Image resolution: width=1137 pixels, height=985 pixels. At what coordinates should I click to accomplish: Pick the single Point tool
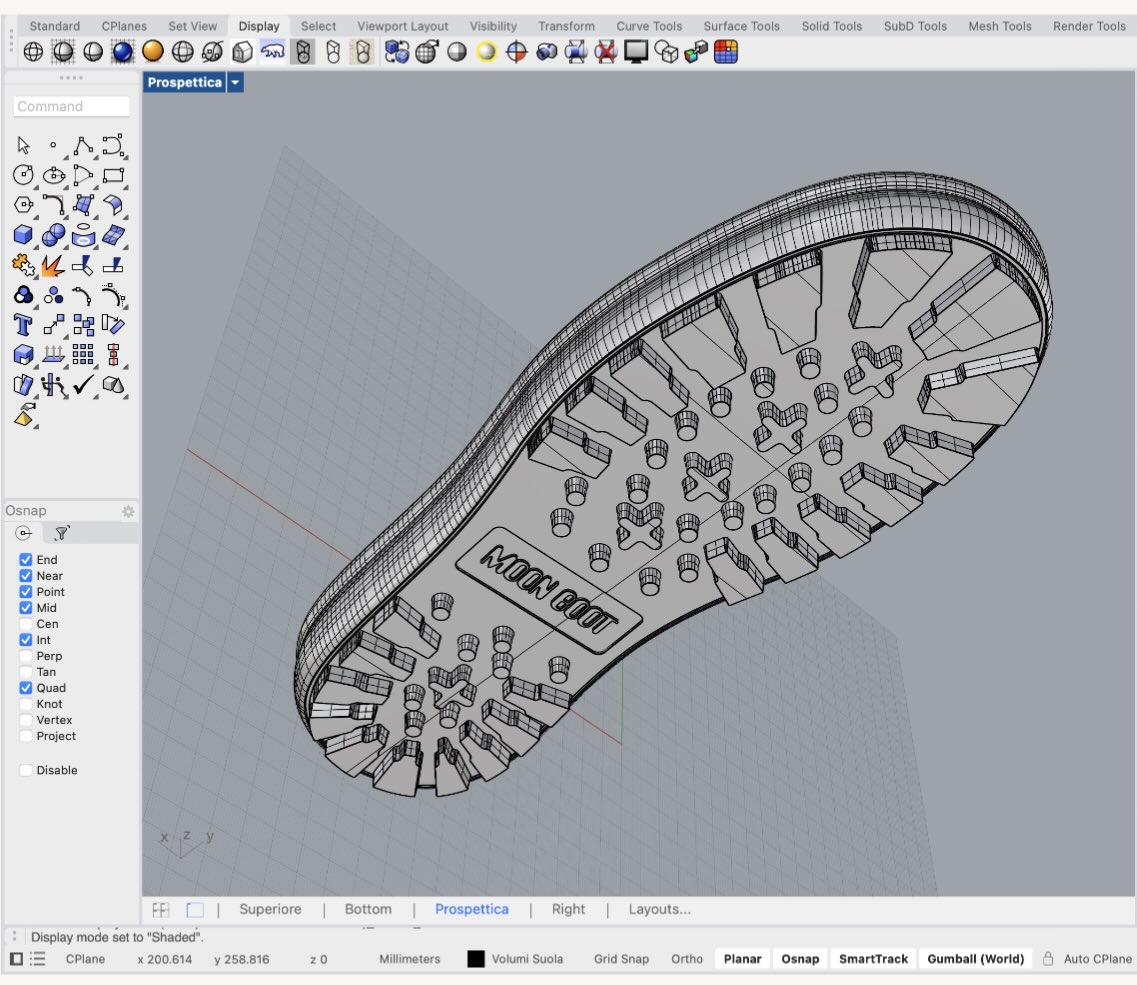pos(53,145)
